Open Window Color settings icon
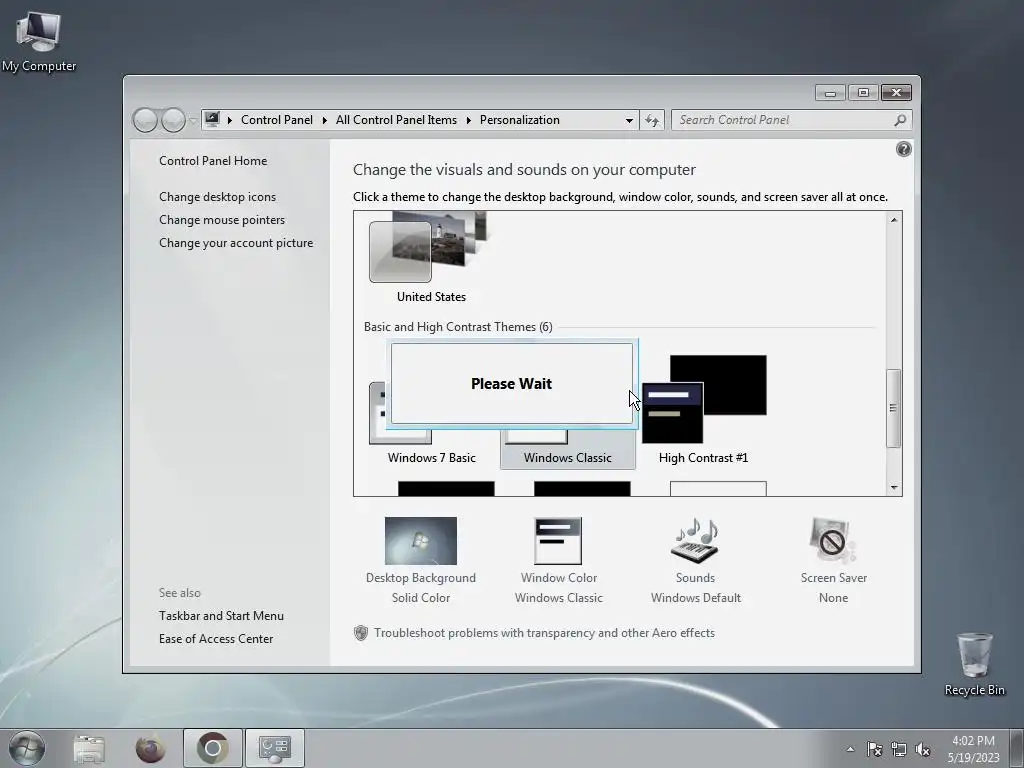1024x768 pixels. point(558,541)
